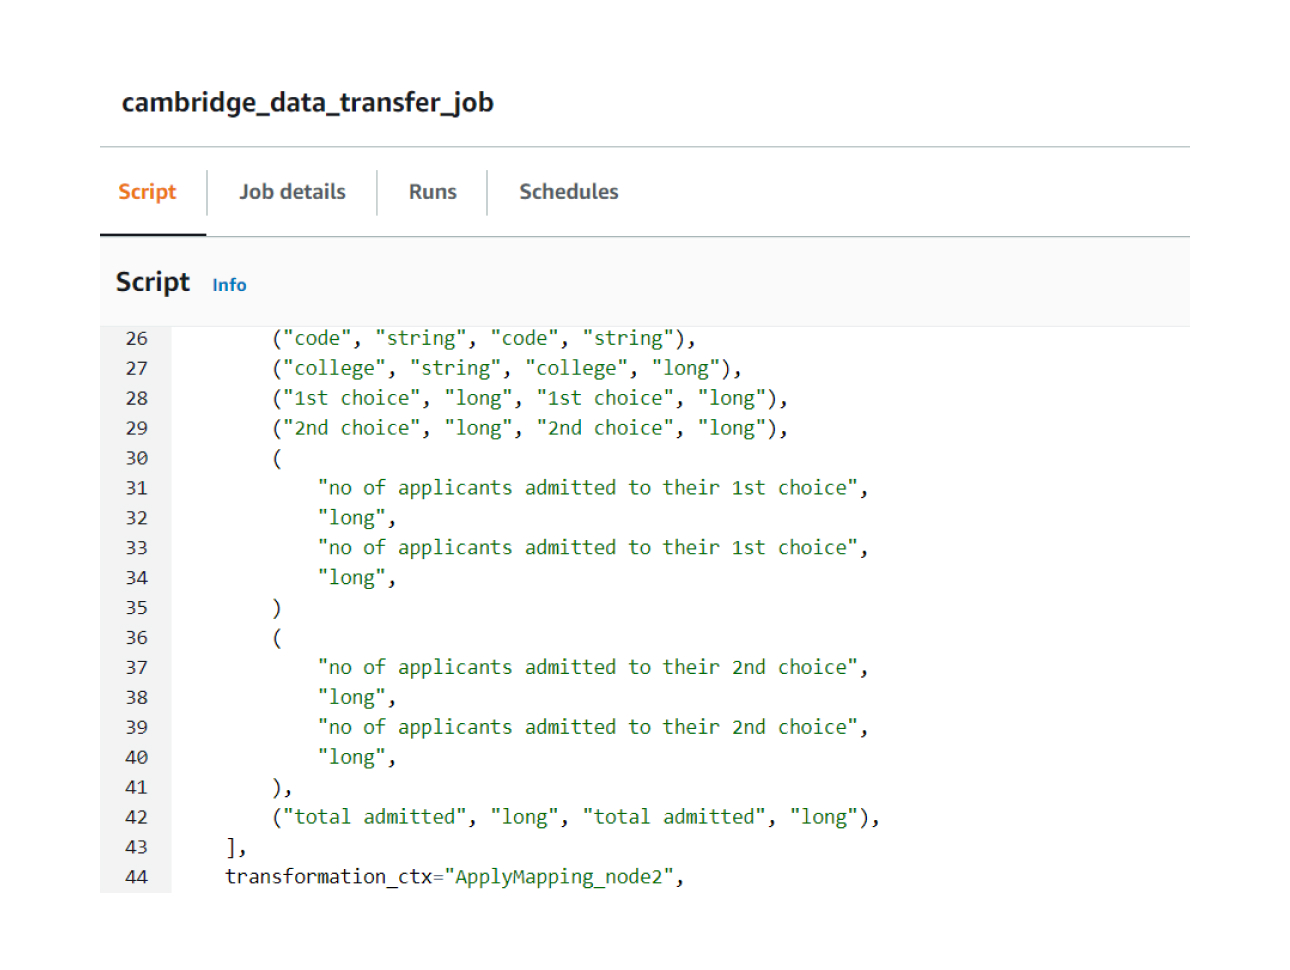Click the opening parenthesis on line 30
The width and height of the screenshot is (1290, 970).
(x=277, y=459)
